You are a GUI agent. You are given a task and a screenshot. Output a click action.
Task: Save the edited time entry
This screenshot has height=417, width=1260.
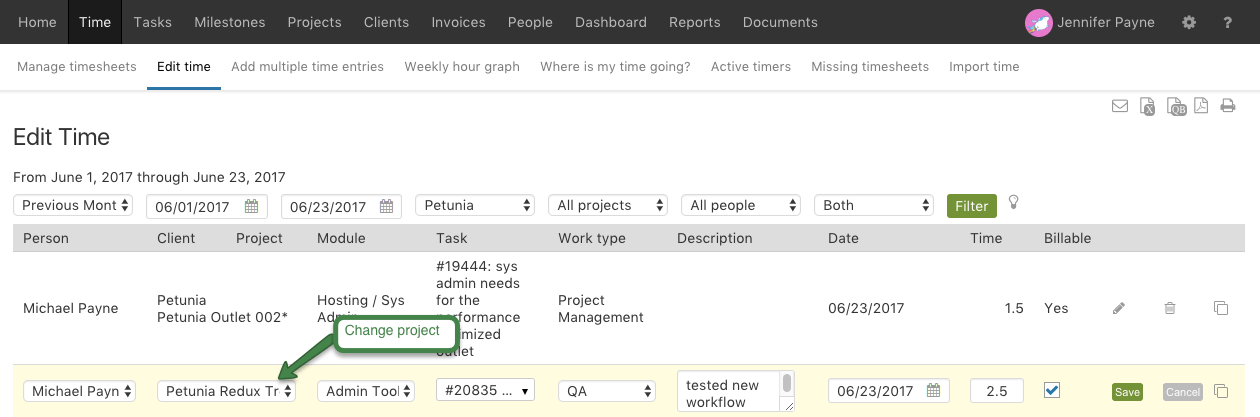coord(1127,392)
